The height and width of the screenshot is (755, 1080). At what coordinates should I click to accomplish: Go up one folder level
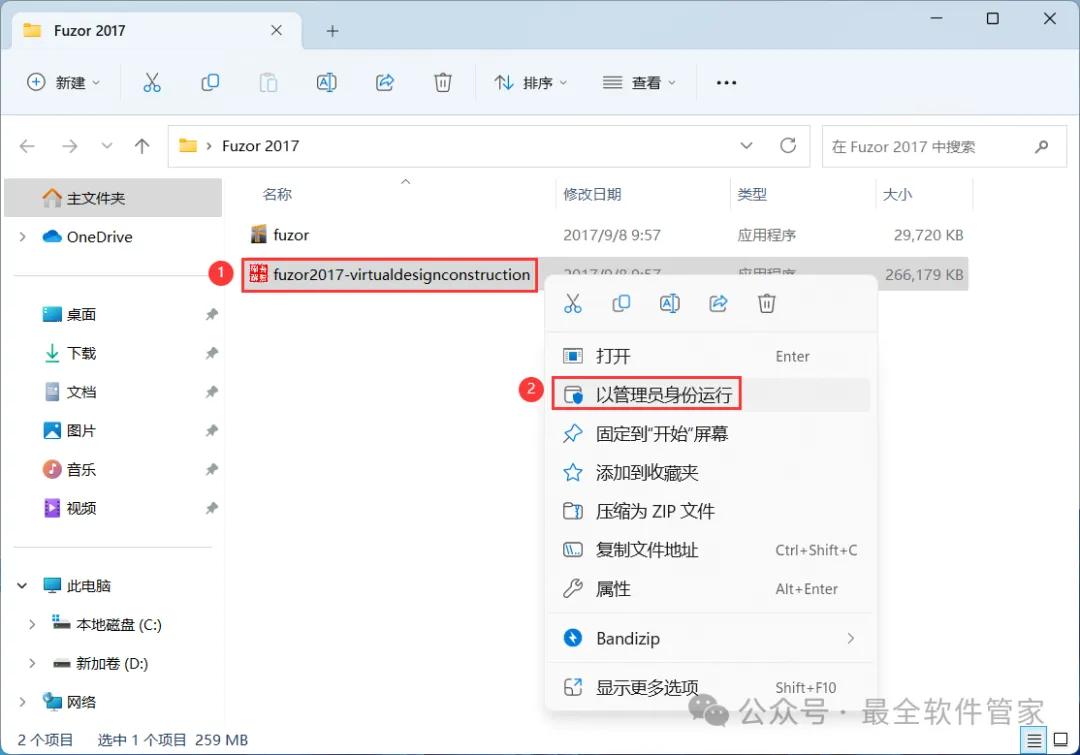[142, 146]
